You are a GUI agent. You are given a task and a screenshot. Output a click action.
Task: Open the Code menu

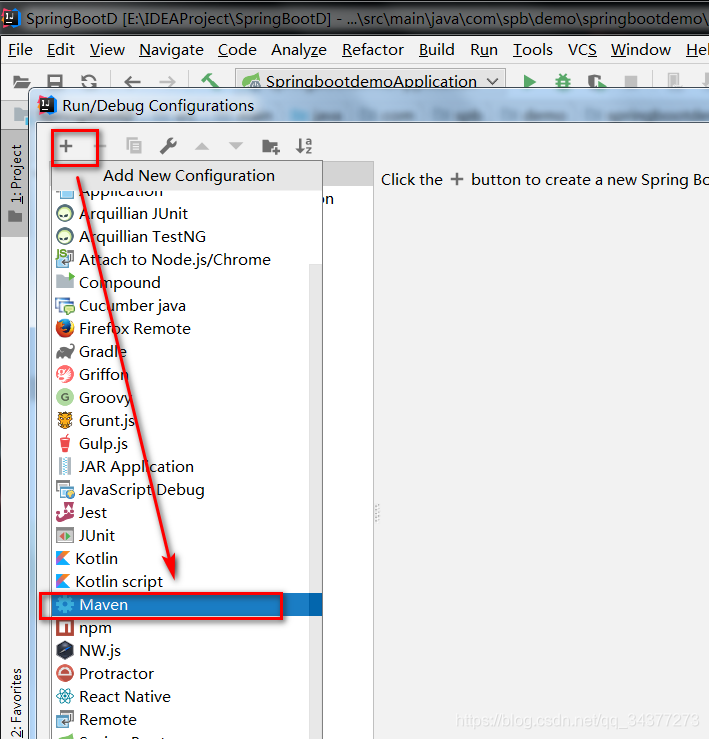237,49
